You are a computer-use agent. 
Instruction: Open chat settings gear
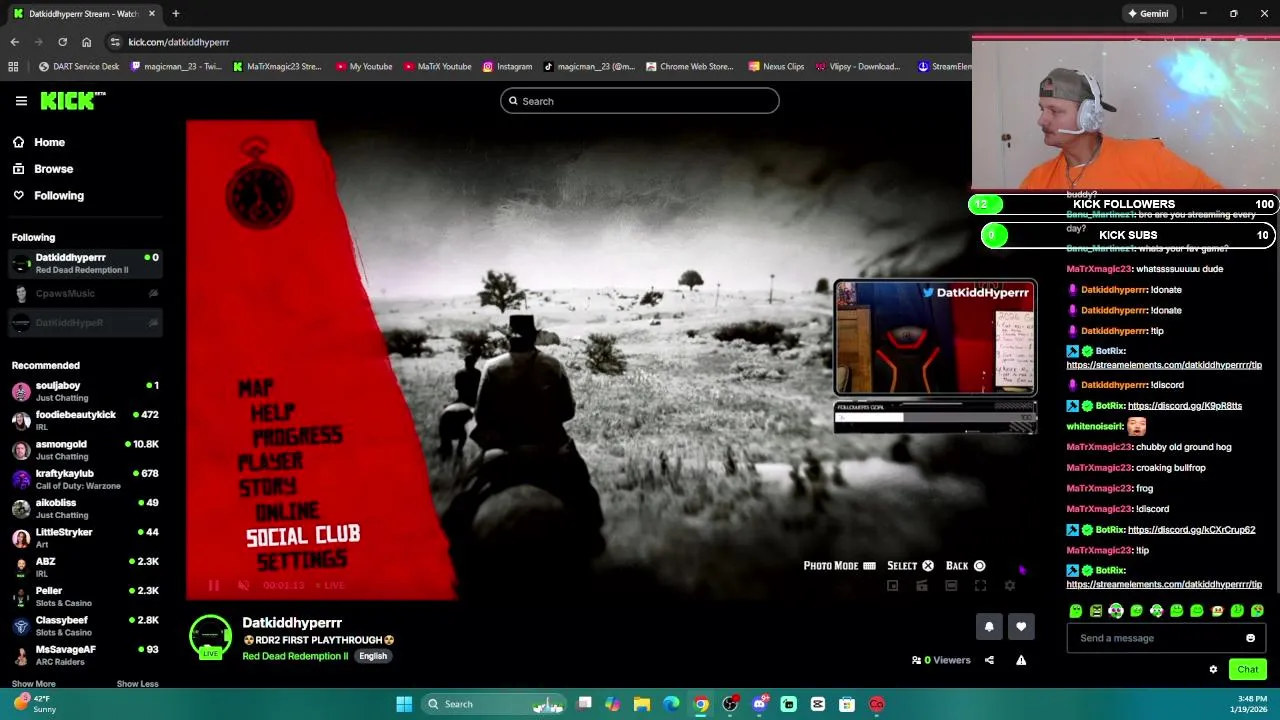[x=1213, y=670]
